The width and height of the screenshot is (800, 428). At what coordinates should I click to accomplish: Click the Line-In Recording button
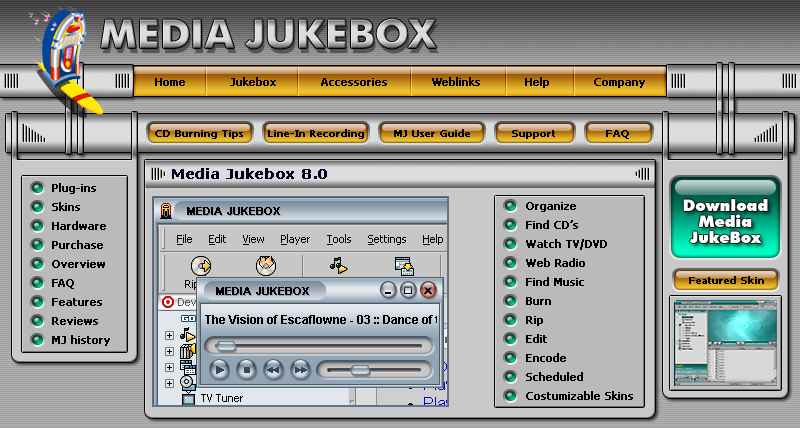(x=316, y=134)
